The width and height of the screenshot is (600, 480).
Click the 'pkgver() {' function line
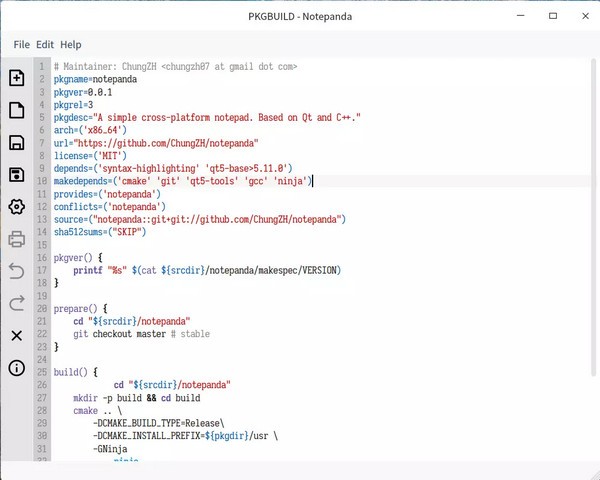78,258
